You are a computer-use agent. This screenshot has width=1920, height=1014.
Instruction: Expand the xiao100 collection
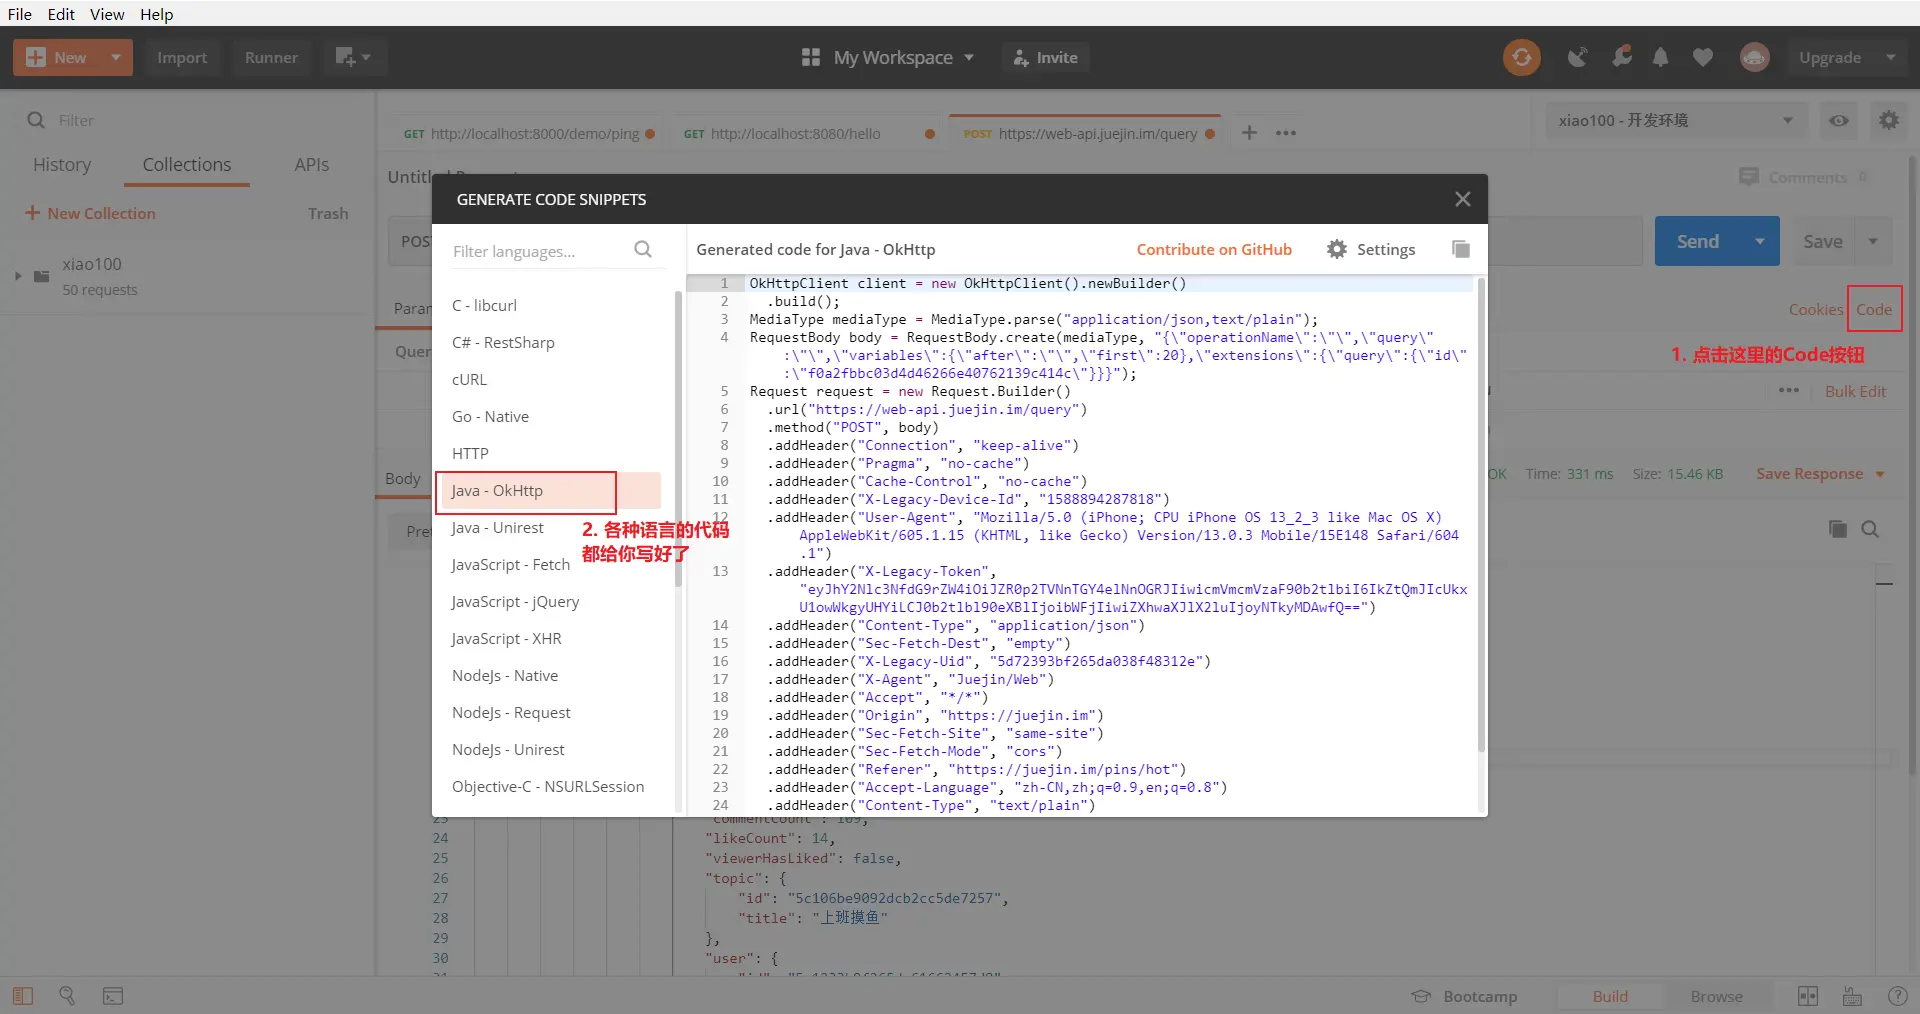click(x=18, y=276)
